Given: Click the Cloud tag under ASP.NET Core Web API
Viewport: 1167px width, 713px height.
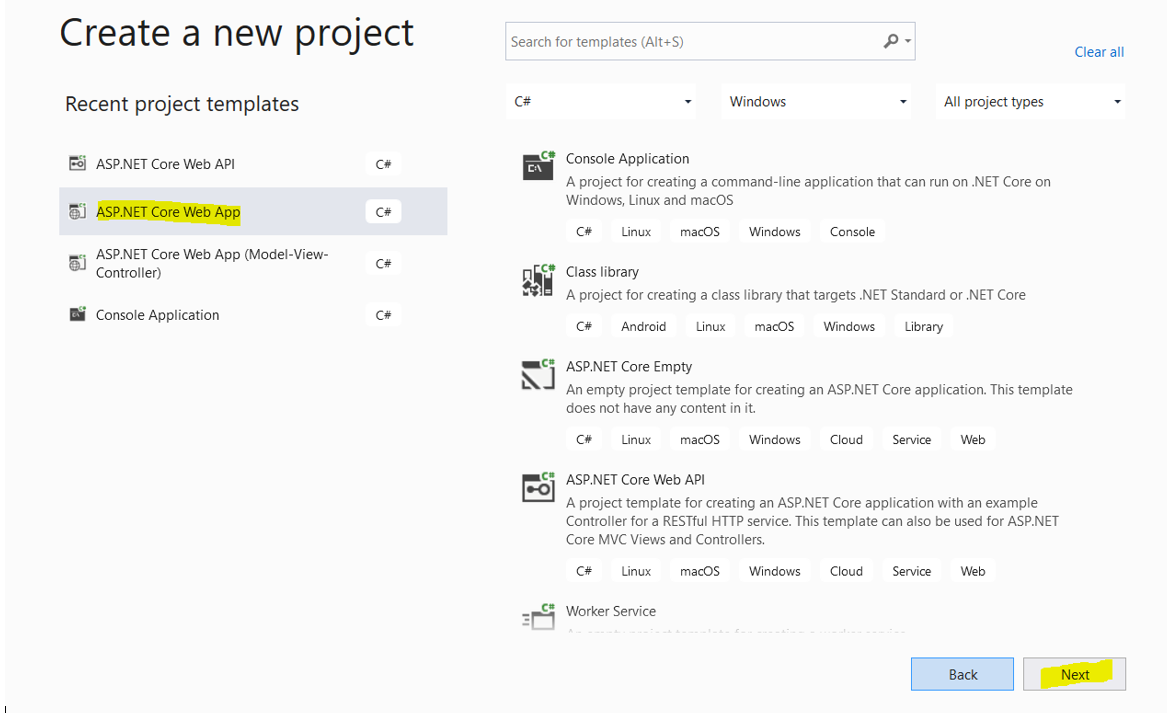Looking at the screenshot, I should (x=846, y=571).
